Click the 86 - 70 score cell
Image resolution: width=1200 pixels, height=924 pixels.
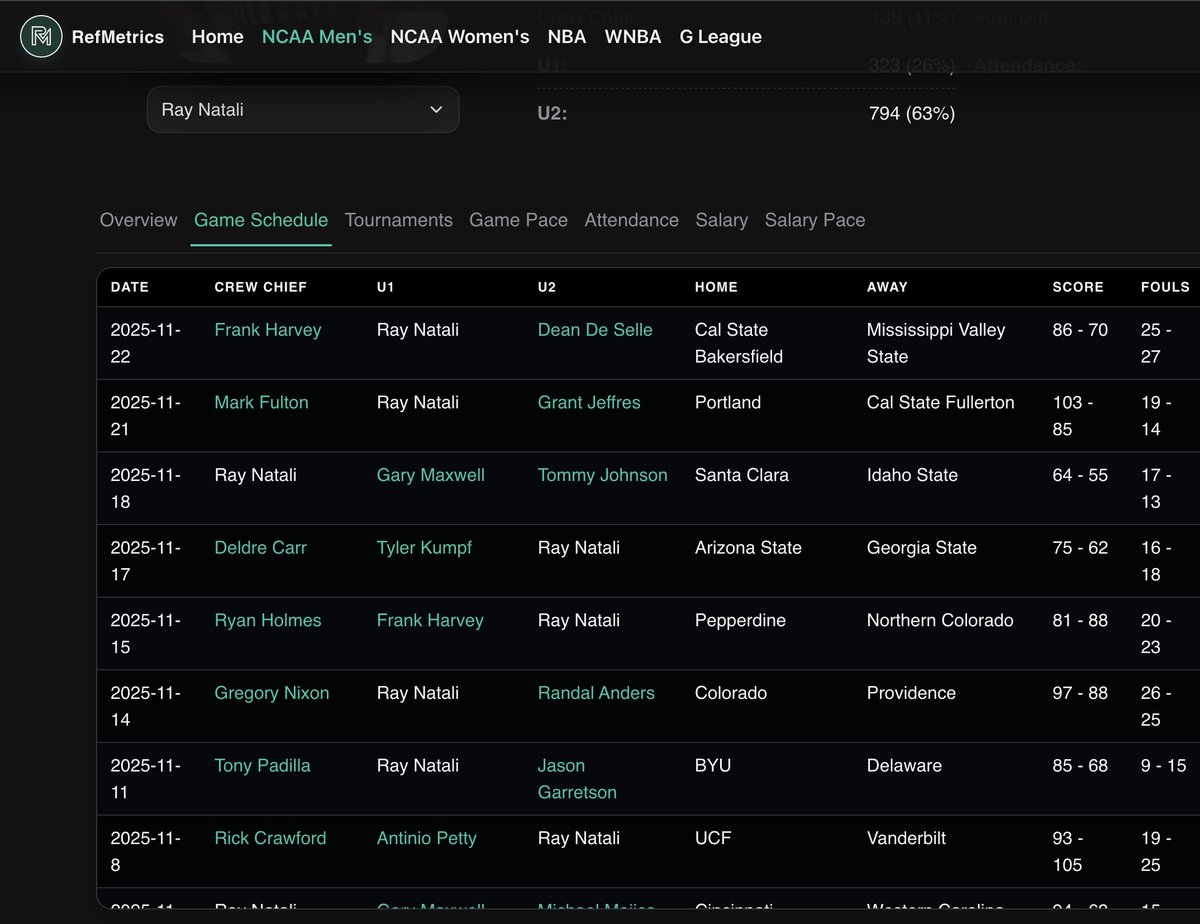1080,330
